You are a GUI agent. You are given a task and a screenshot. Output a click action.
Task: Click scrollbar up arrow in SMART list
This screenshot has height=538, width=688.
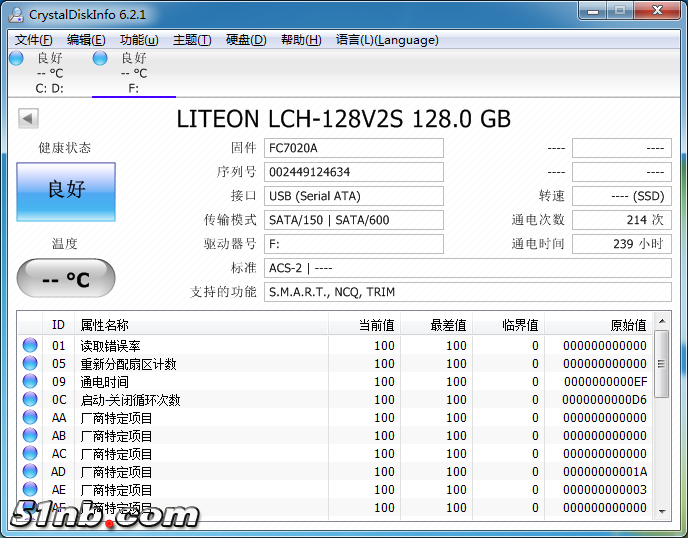[662, 321]
